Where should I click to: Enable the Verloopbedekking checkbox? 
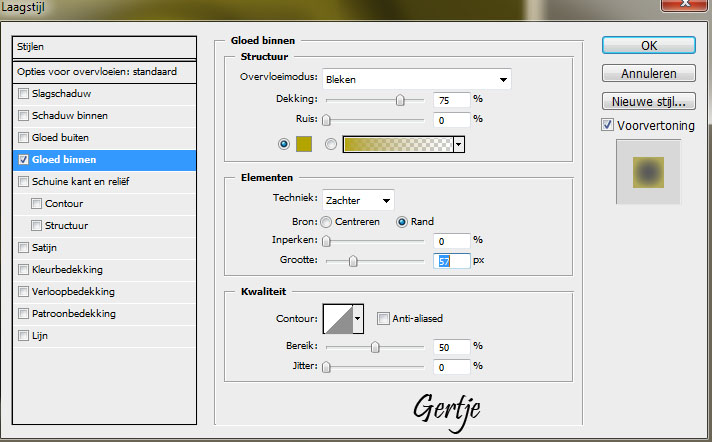coord(23,291)
